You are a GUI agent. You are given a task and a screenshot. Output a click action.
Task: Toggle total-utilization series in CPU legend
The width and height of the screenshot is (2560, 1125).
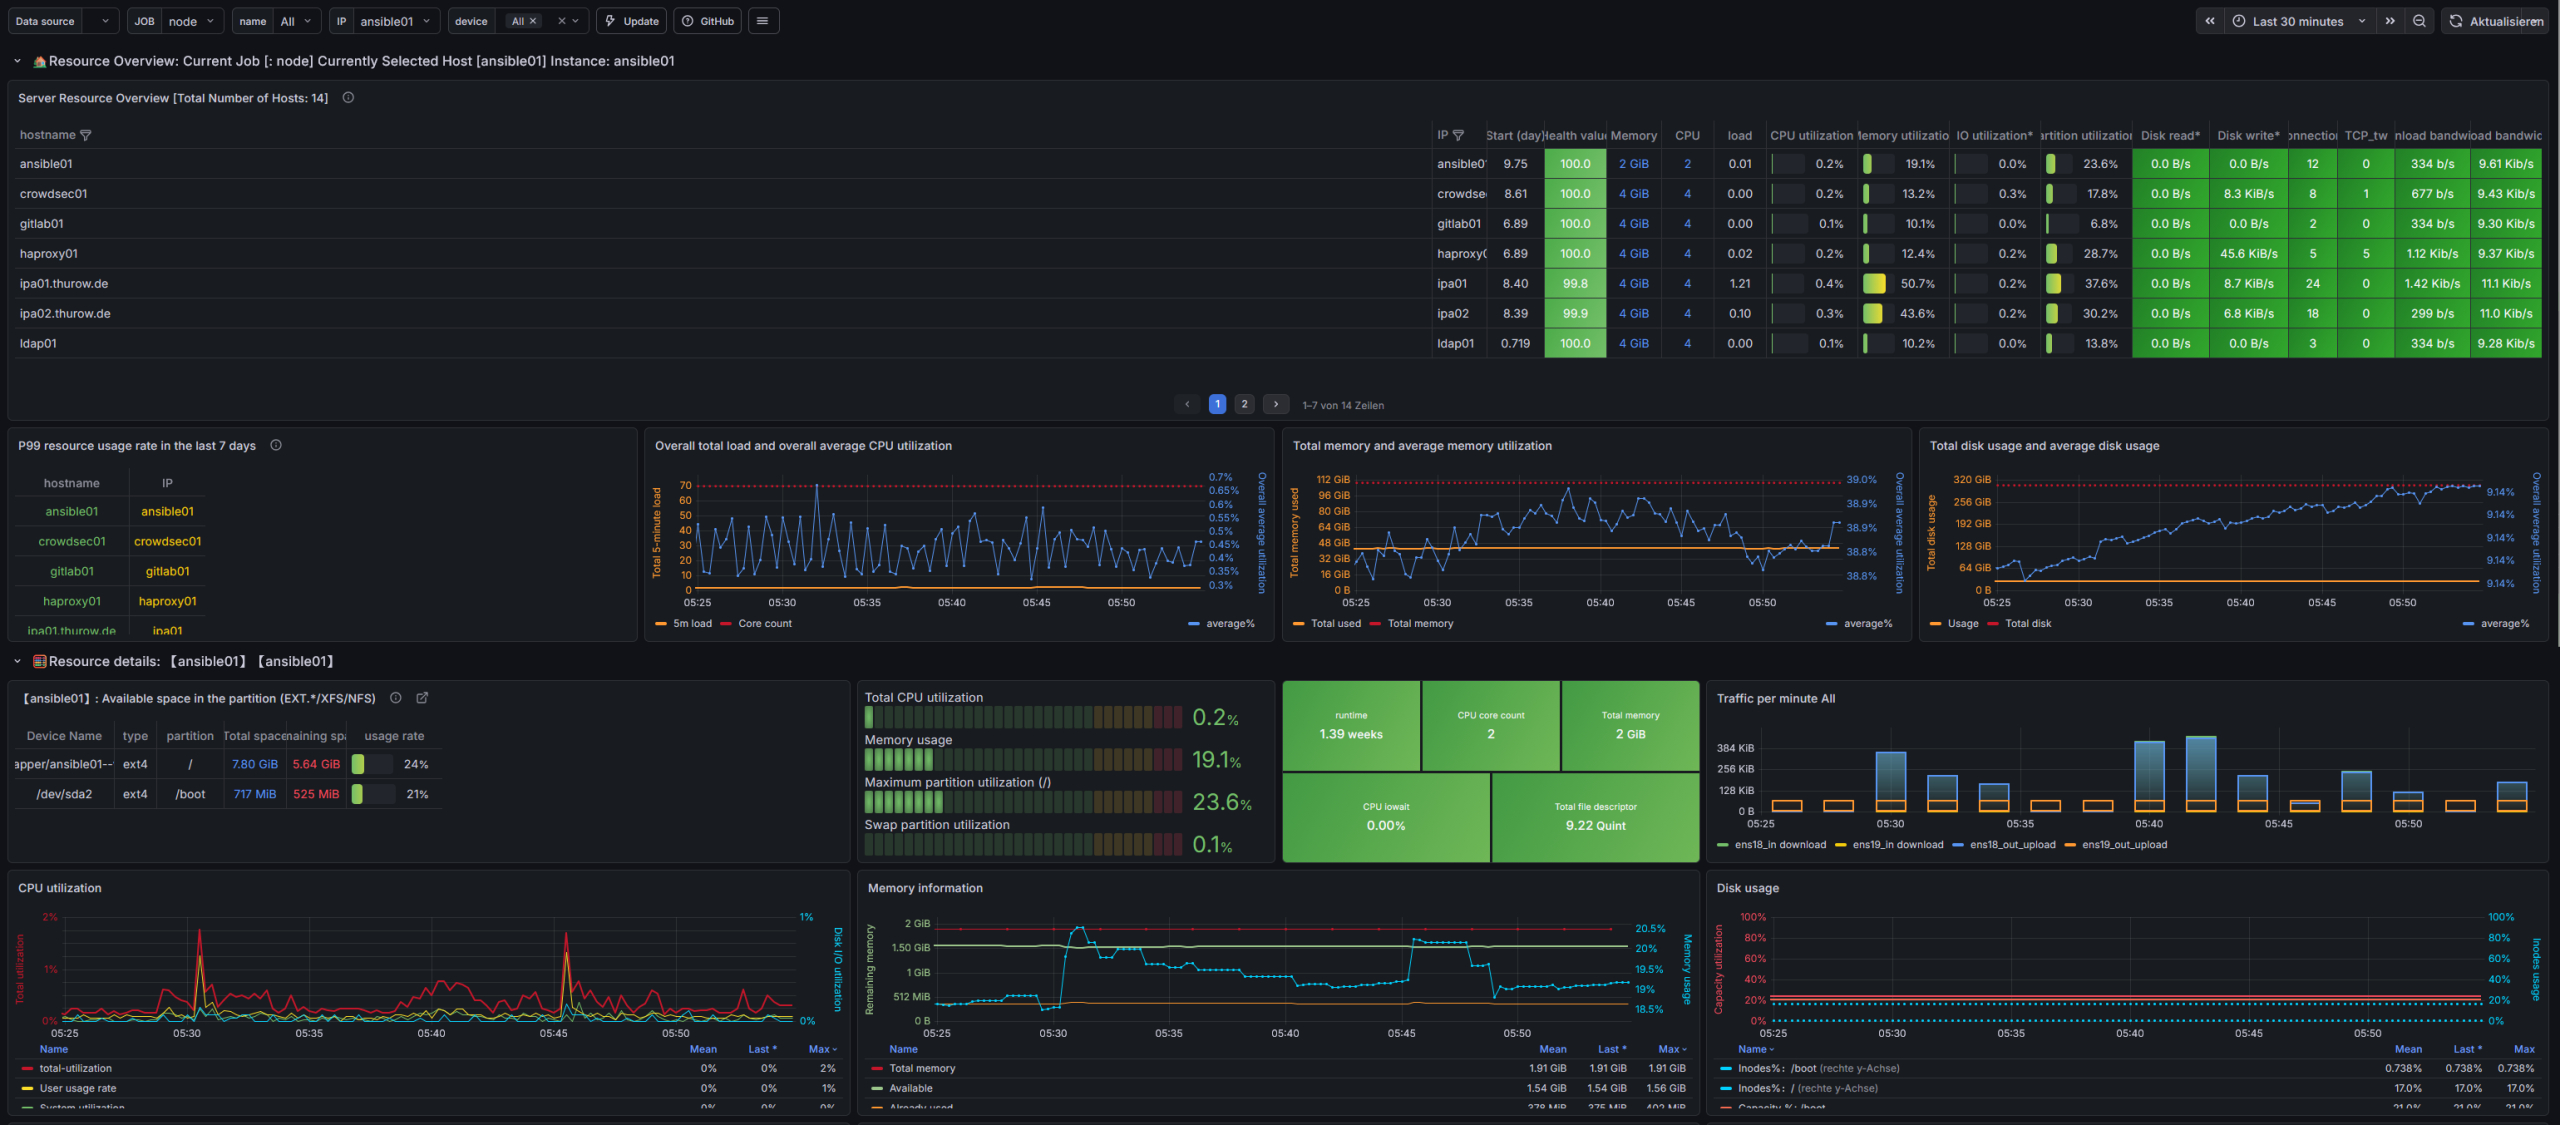pos(76,1068)
